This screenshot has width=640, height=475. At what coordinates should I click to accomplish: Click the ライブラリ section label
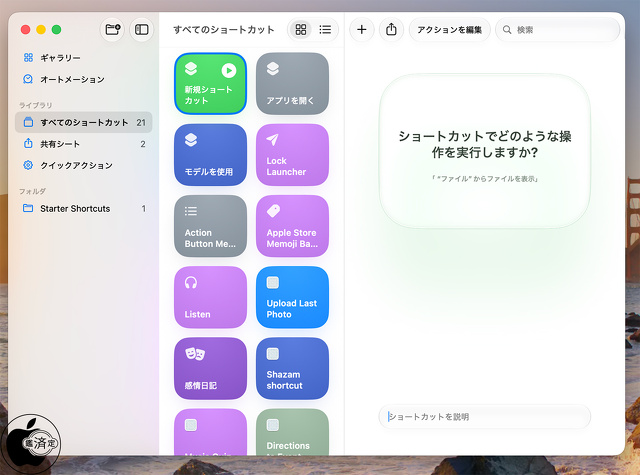pos(36,105)
